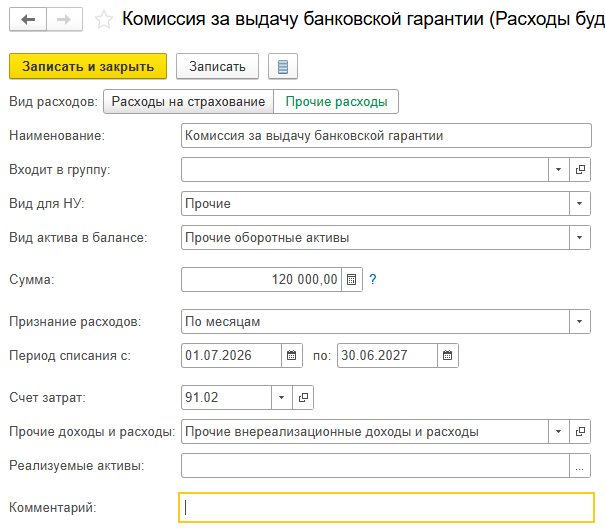Image resolution: width=605 pixels, height=531 pixels.
Task: Add to favorites with the star icon
Action: point(103,20)
